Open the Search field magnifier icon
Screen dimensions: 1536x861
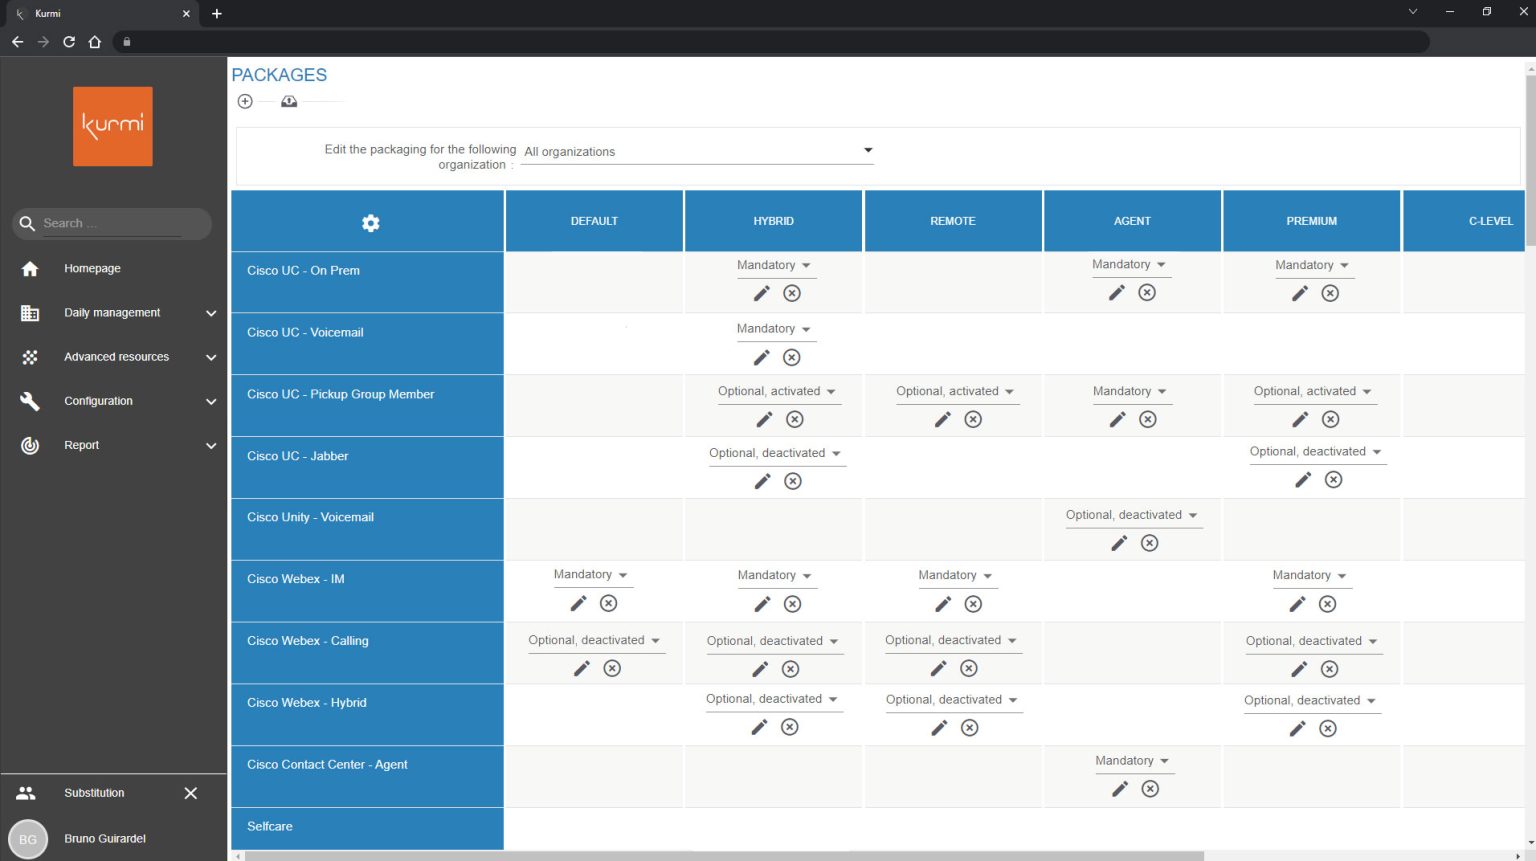click(x=27, y=223)
